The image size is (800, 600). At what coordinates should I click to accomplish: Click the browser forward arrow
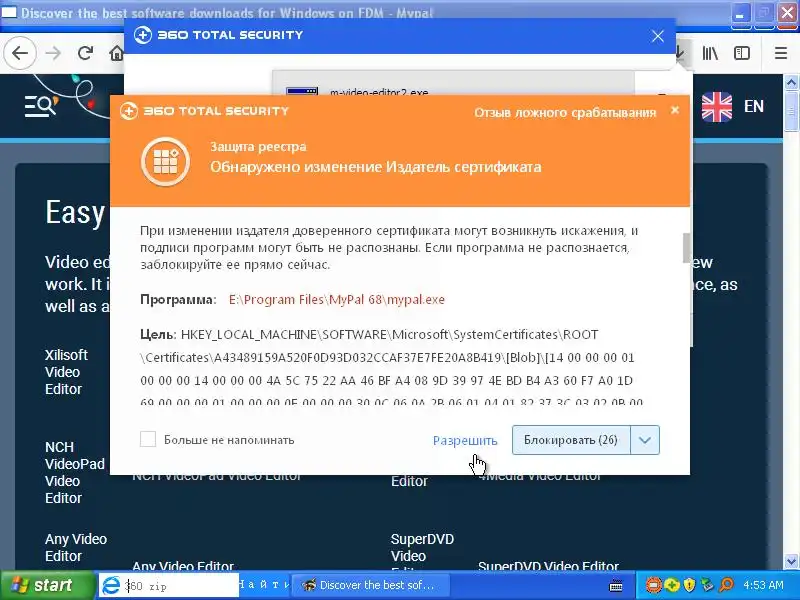click(x=53, y=53)
